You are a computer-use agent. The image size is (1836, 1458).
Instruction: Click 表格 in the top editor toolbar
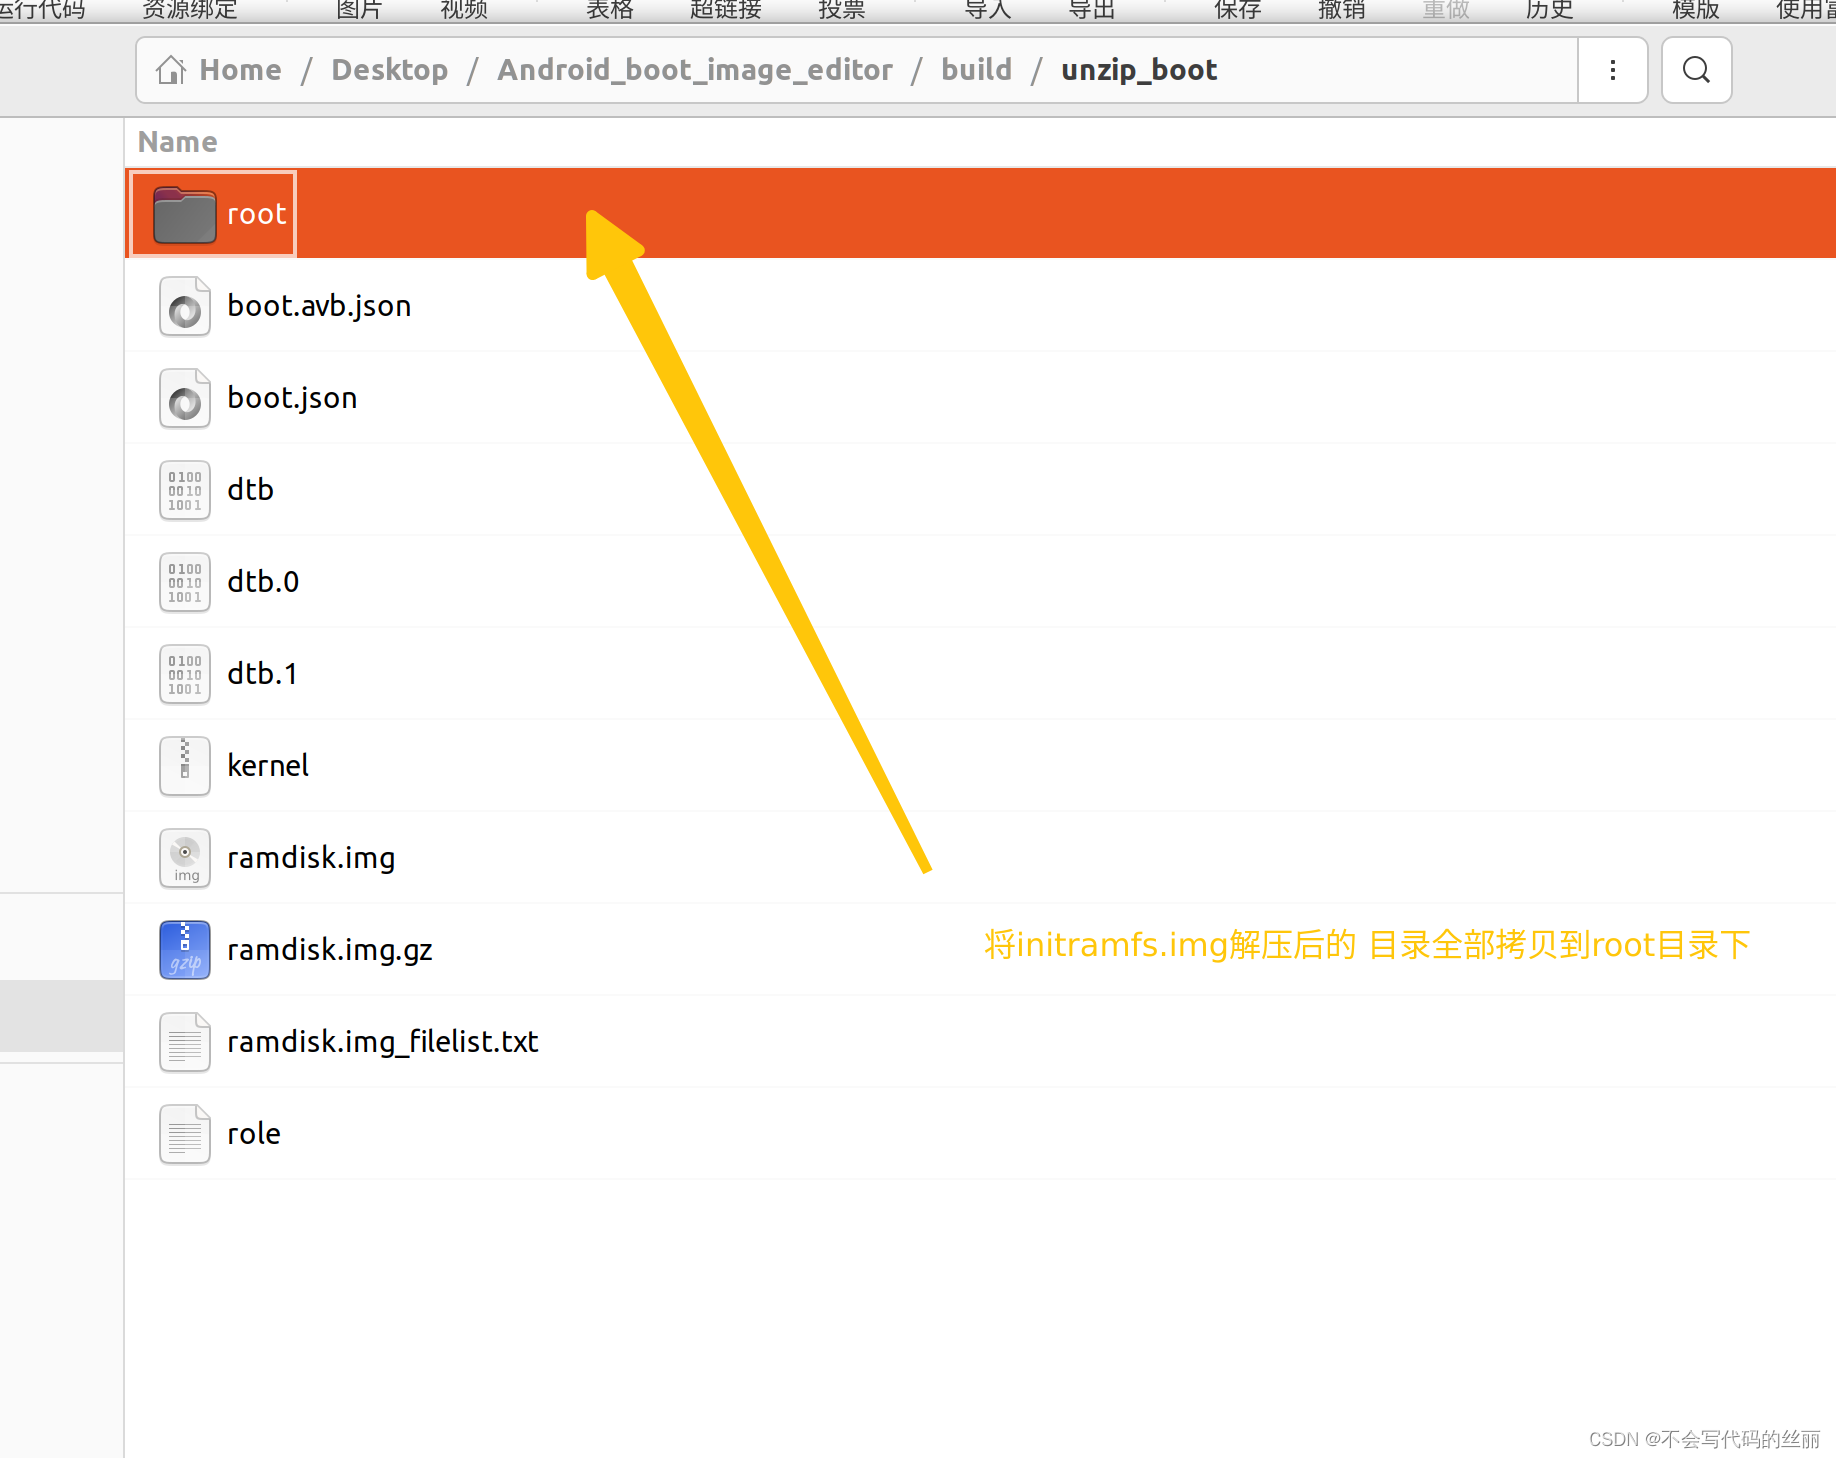tap(610, 10)
